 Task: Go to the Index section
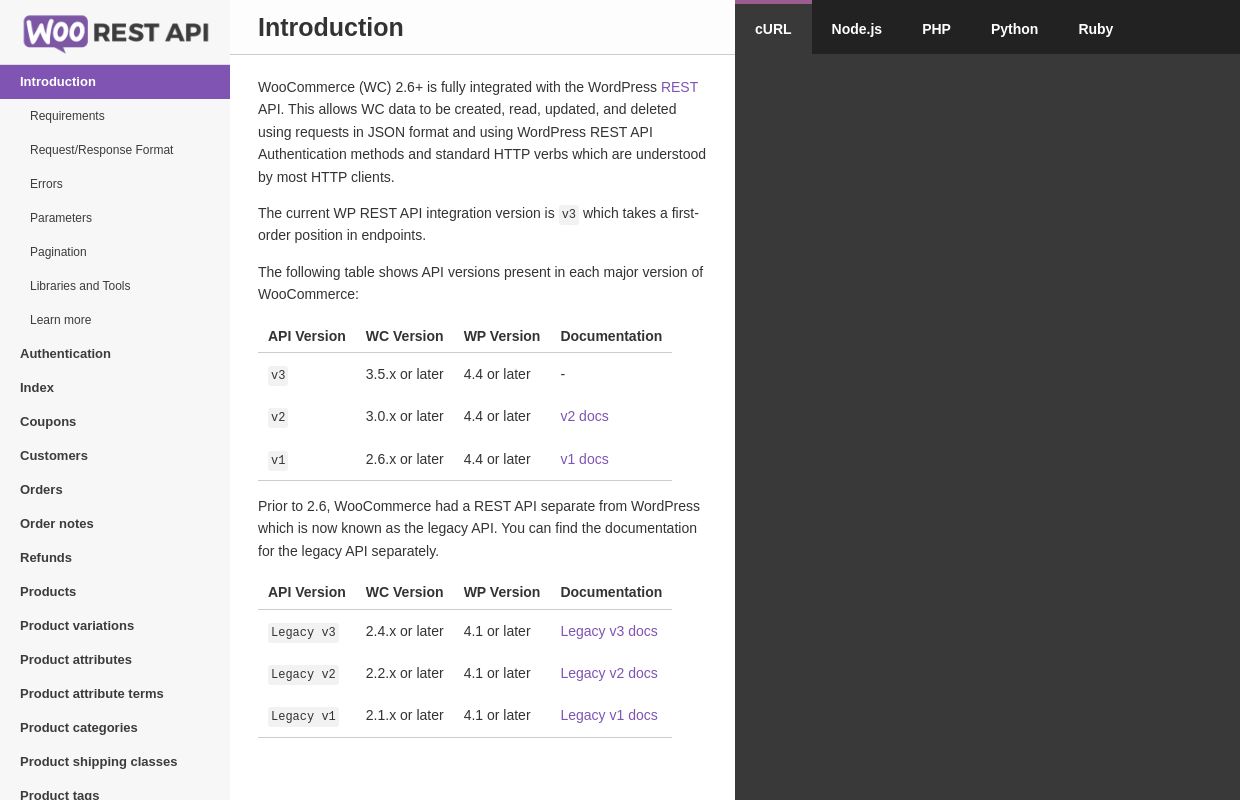coord(115,388)
